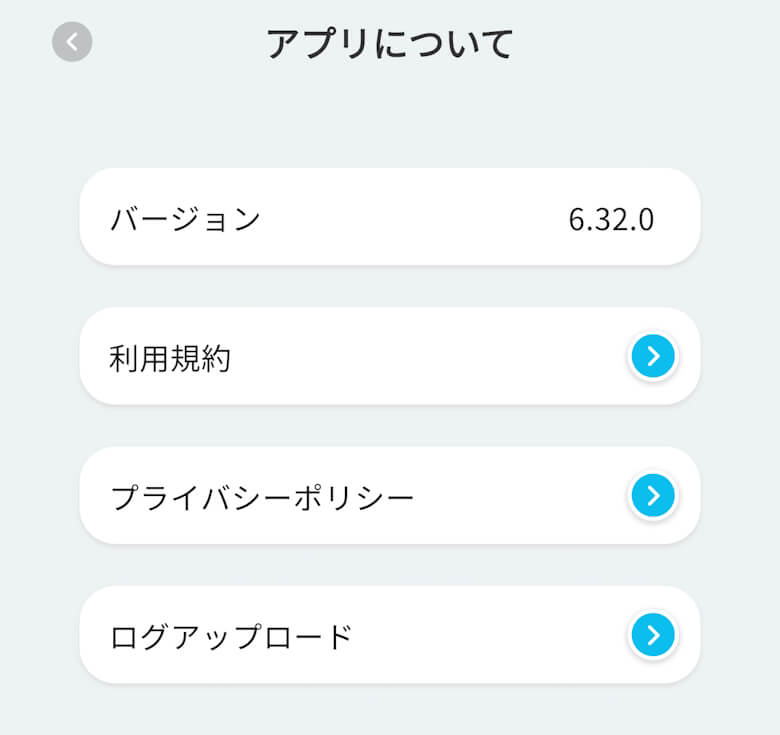Click the blue chevron beside 利用規約
Screen dimensions: 780x735
[x=653, y=356]
